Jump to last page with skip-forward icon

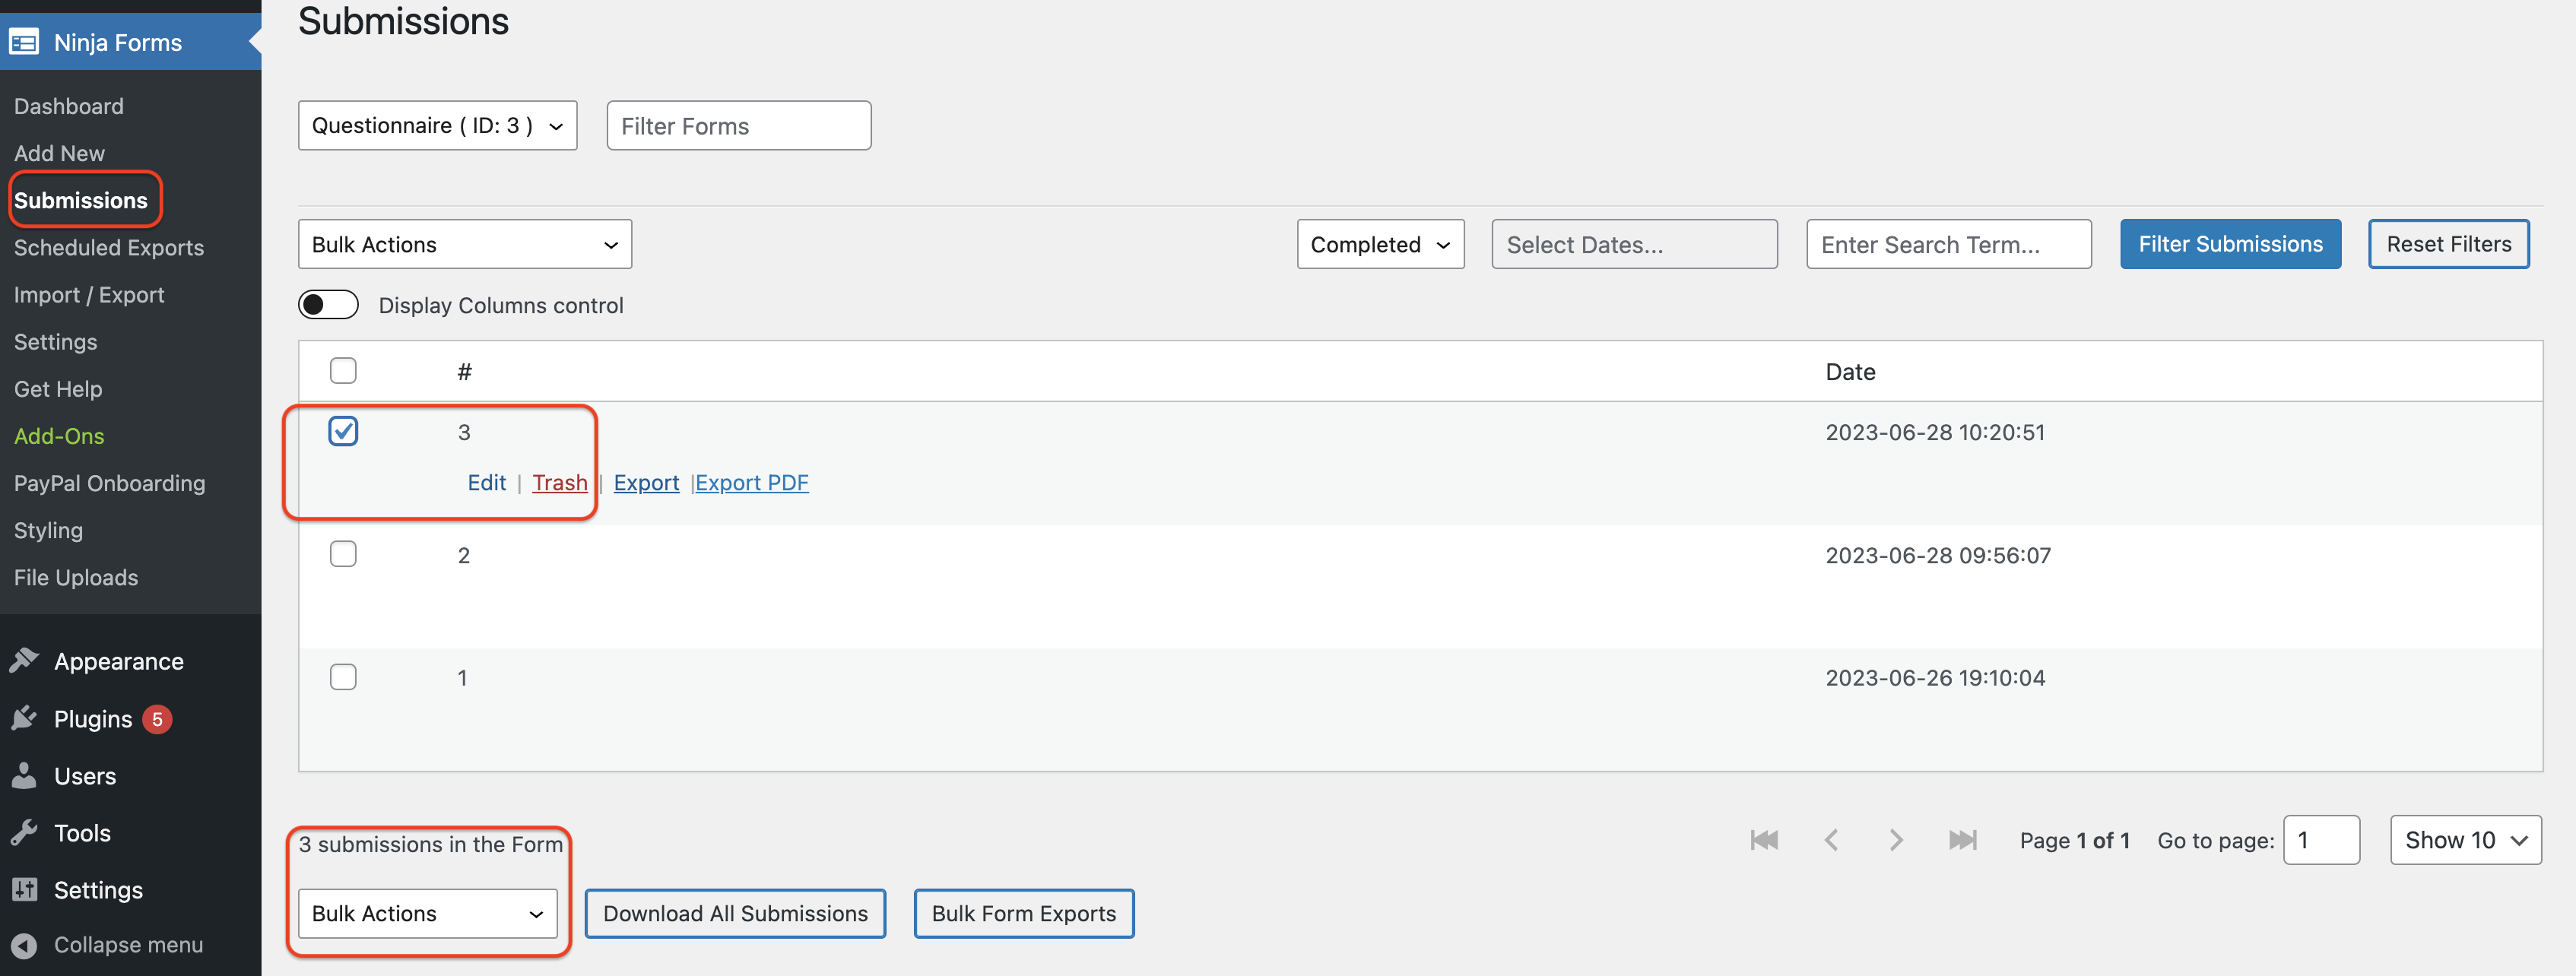pyautogui.click(x=1962, y=840)
